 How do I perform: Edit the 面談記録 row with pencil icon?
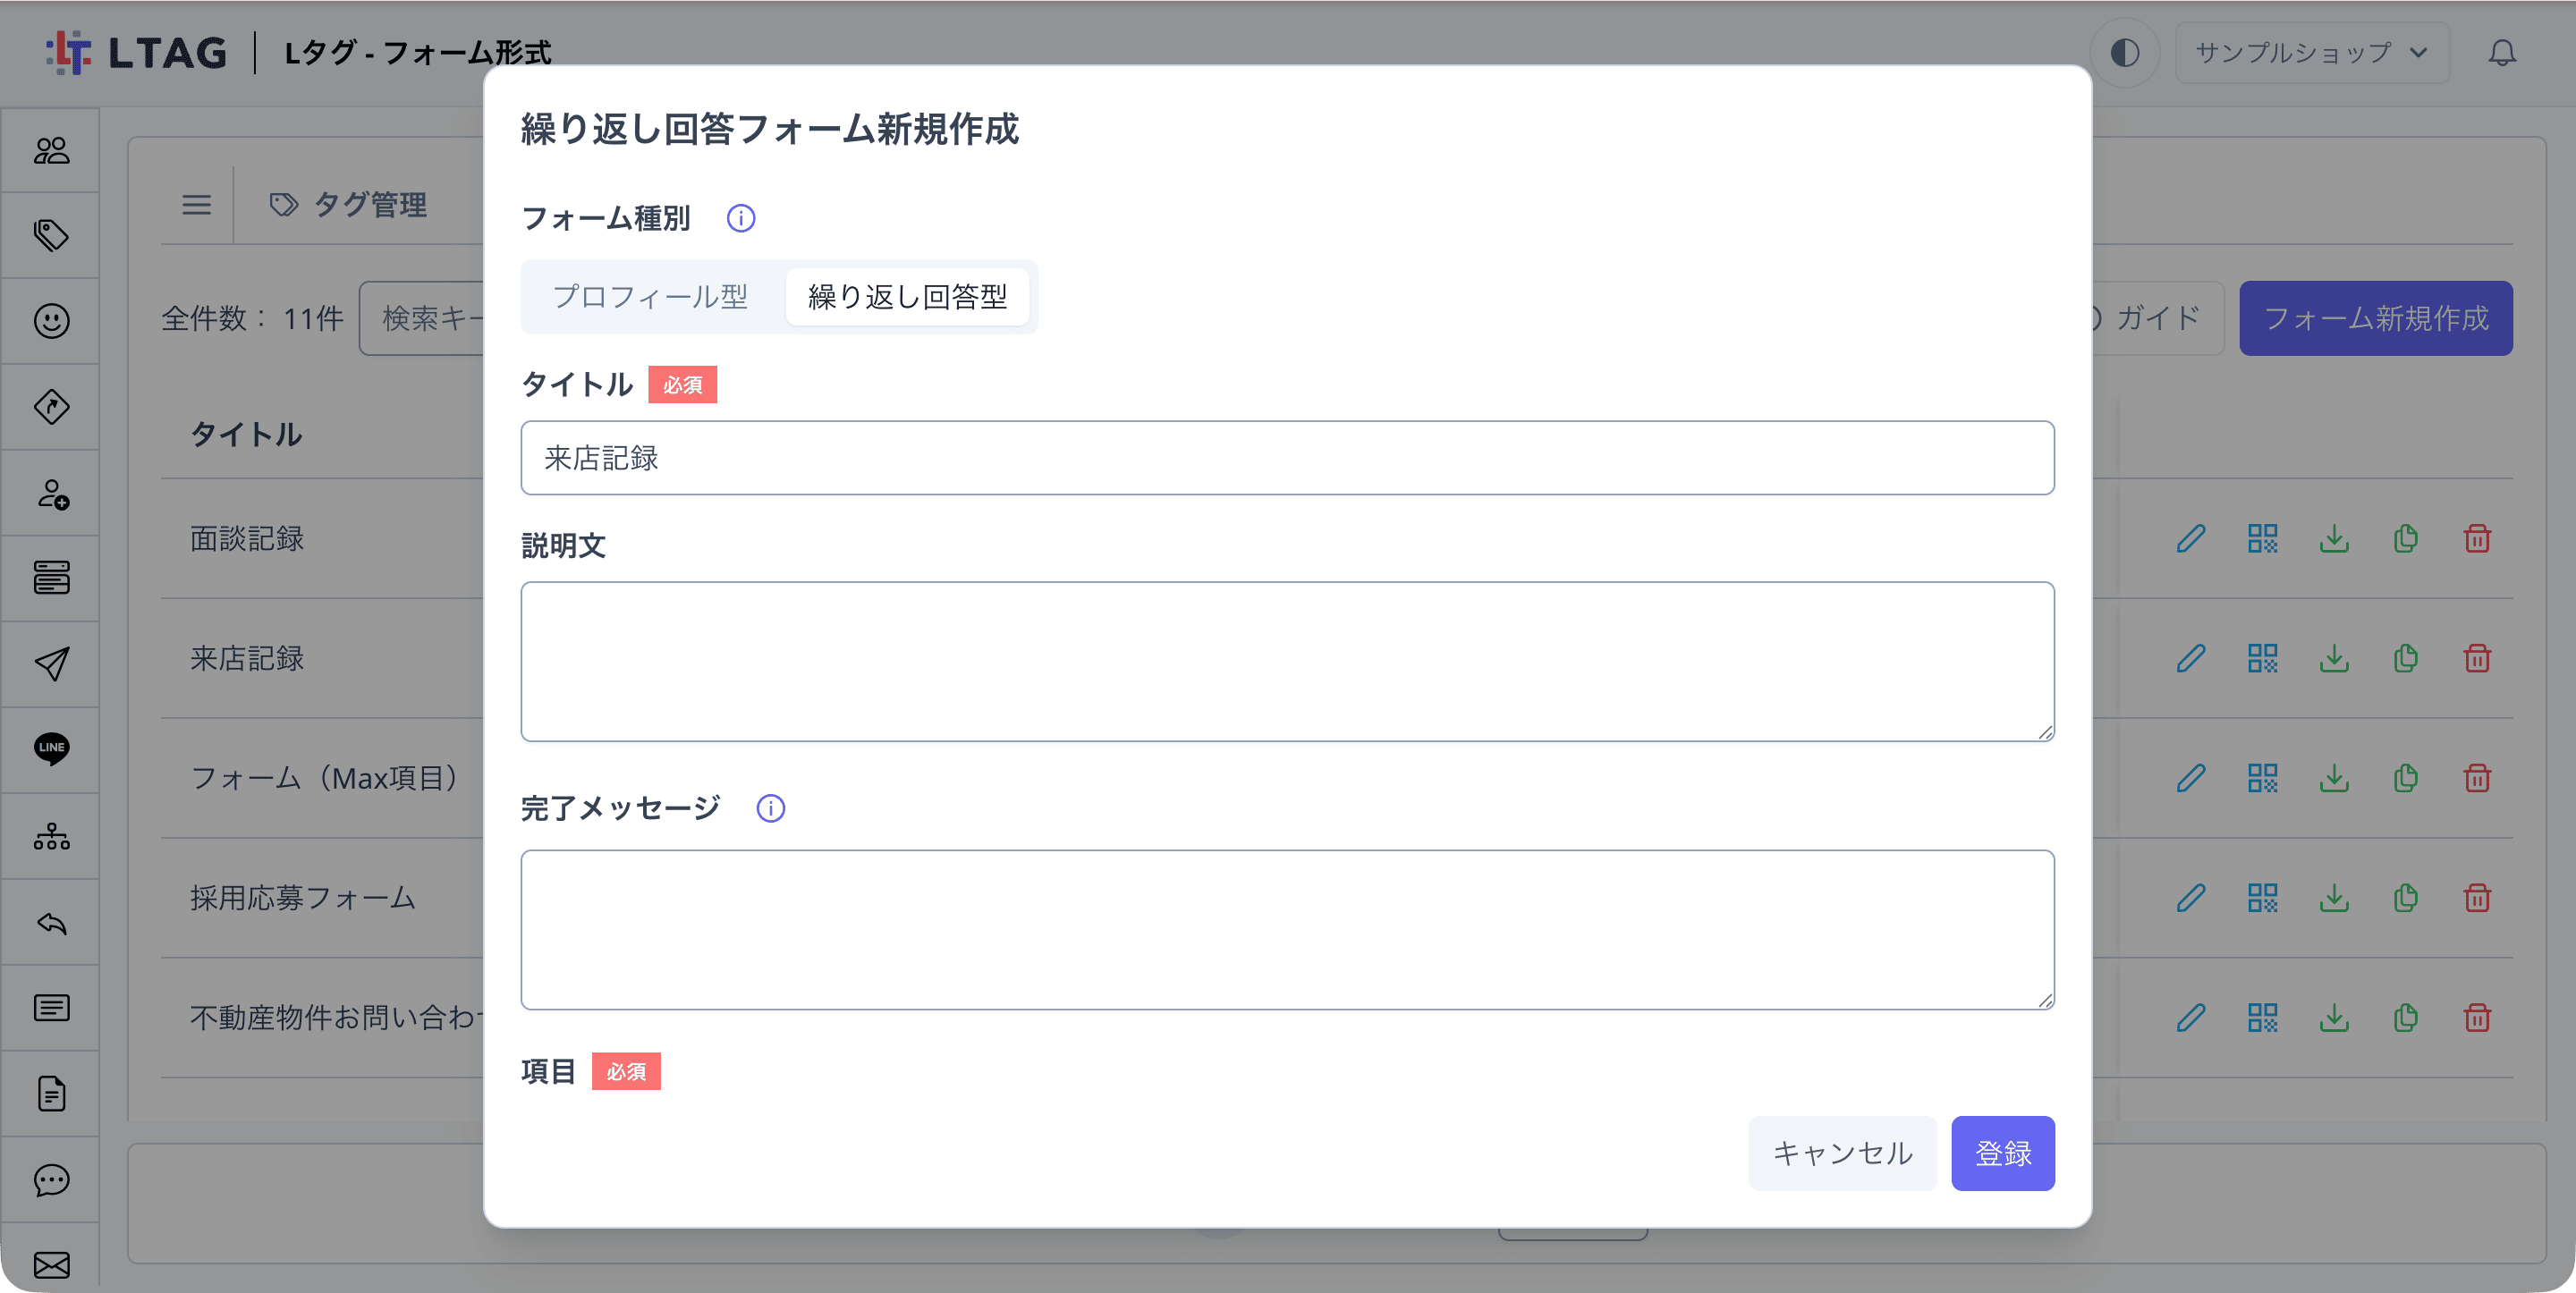[2191, 539]
